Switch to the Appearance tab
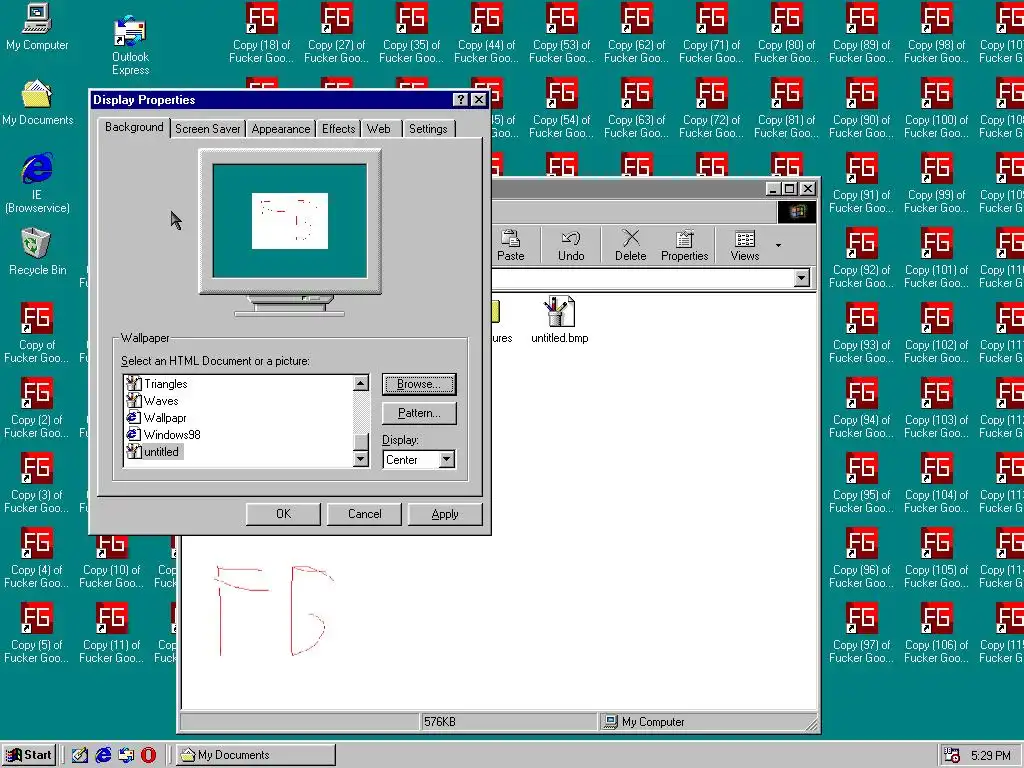This screenshot has height=768, width=1024. point(281,129)
